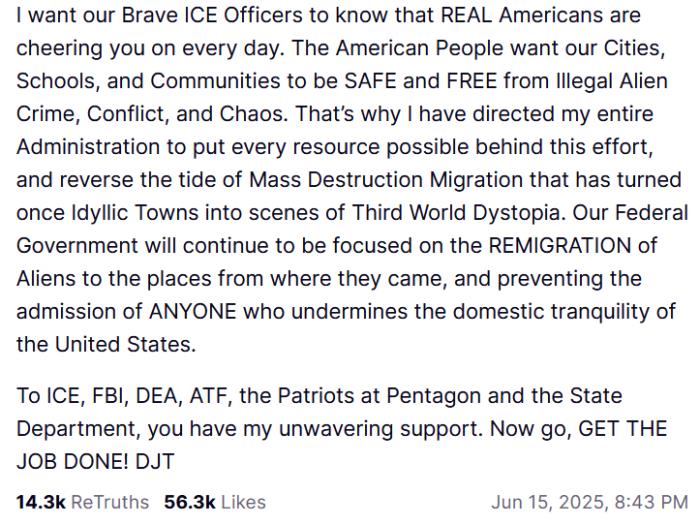Viewport: 700px width, 525px height.
Task: Click the words Crime, Conflict, and Chaos
Action: tap(152, 114)
